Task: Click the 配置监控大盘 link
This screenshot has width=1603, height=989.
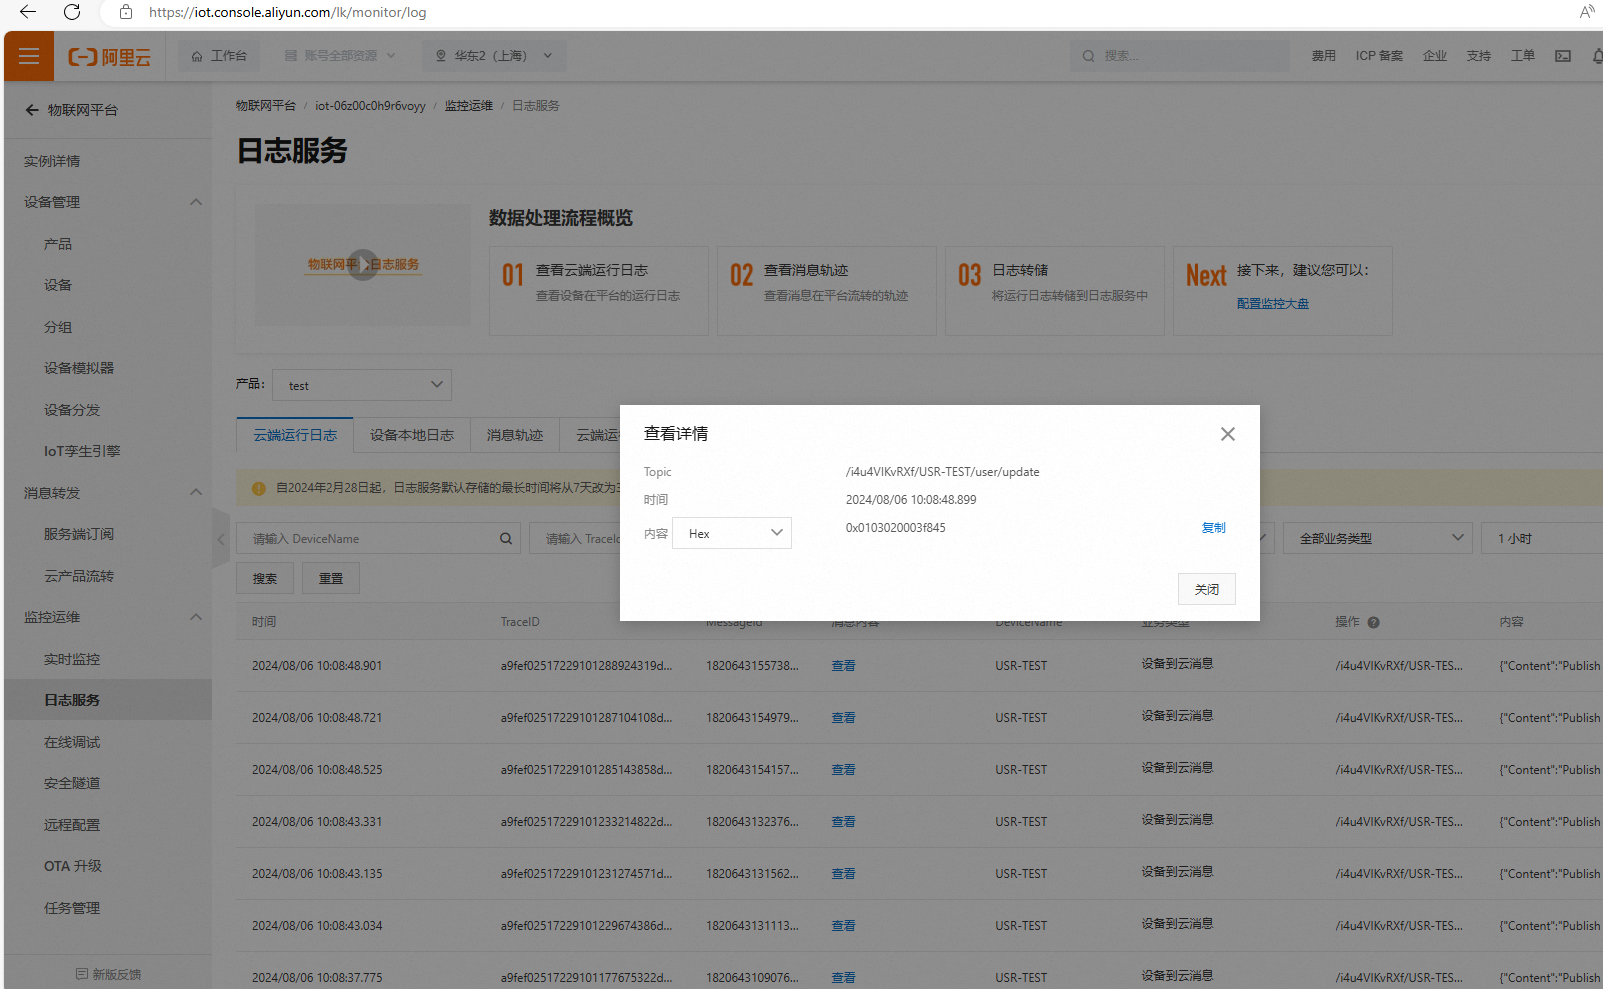Action: [1272, 304]
